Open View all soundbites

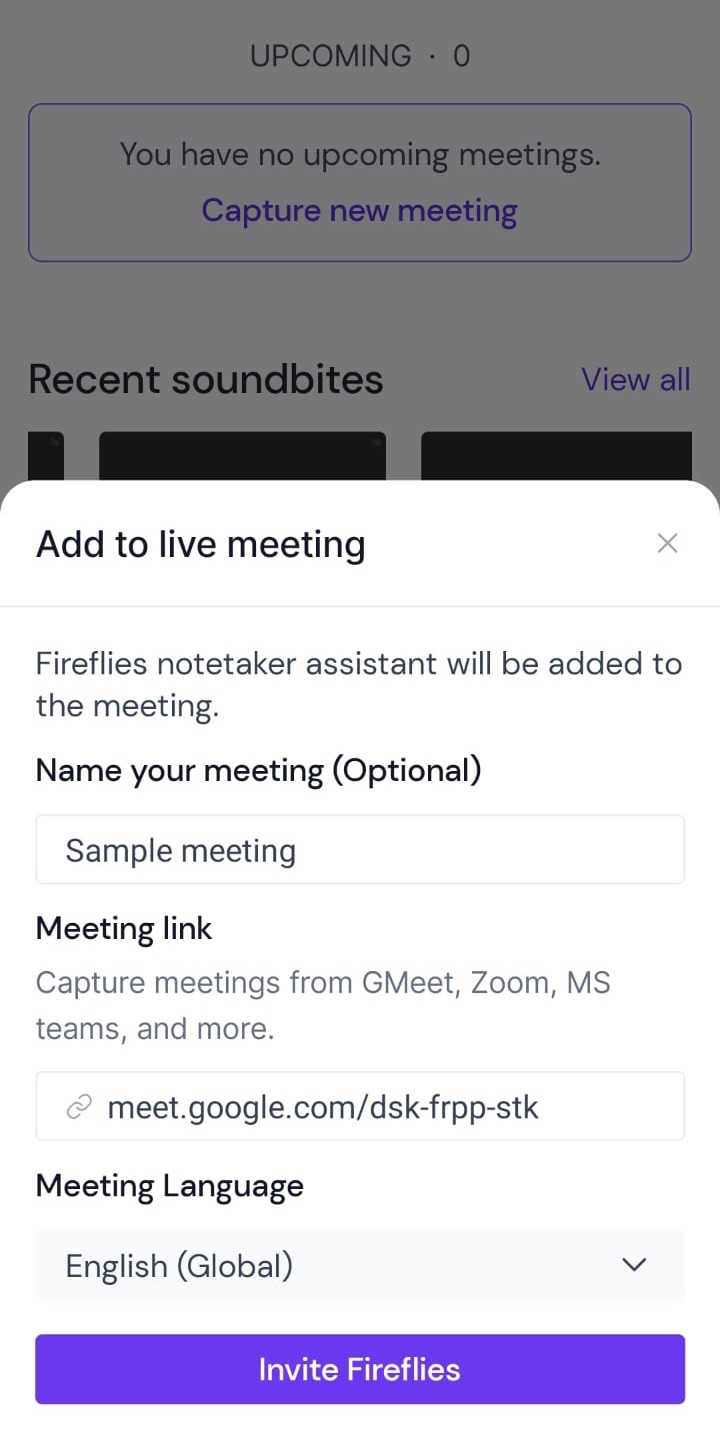(x=636, y=379)
